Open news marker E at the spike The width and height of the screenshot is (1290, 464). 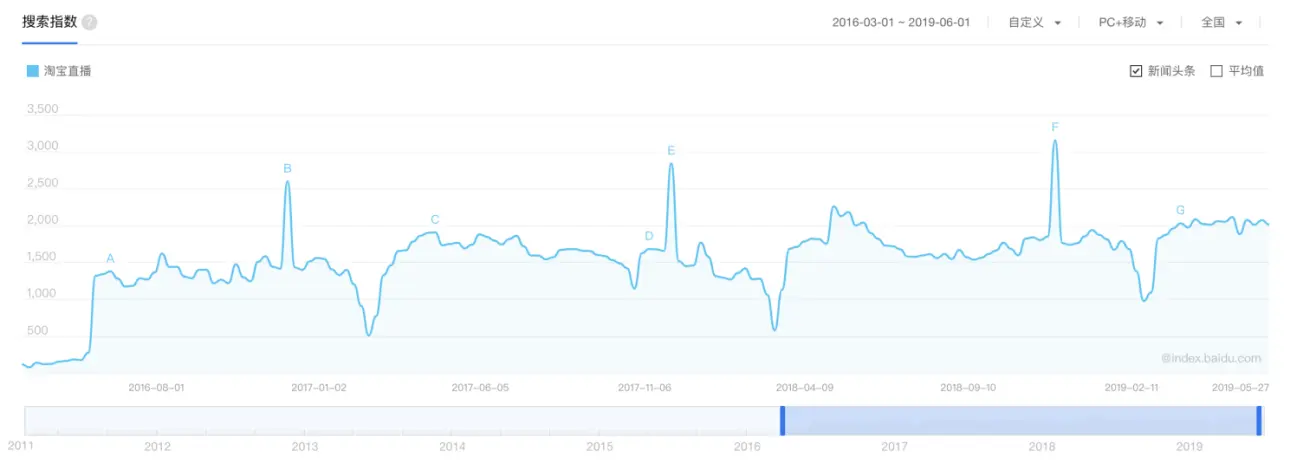pyautogui.click(x=671, y=151)
